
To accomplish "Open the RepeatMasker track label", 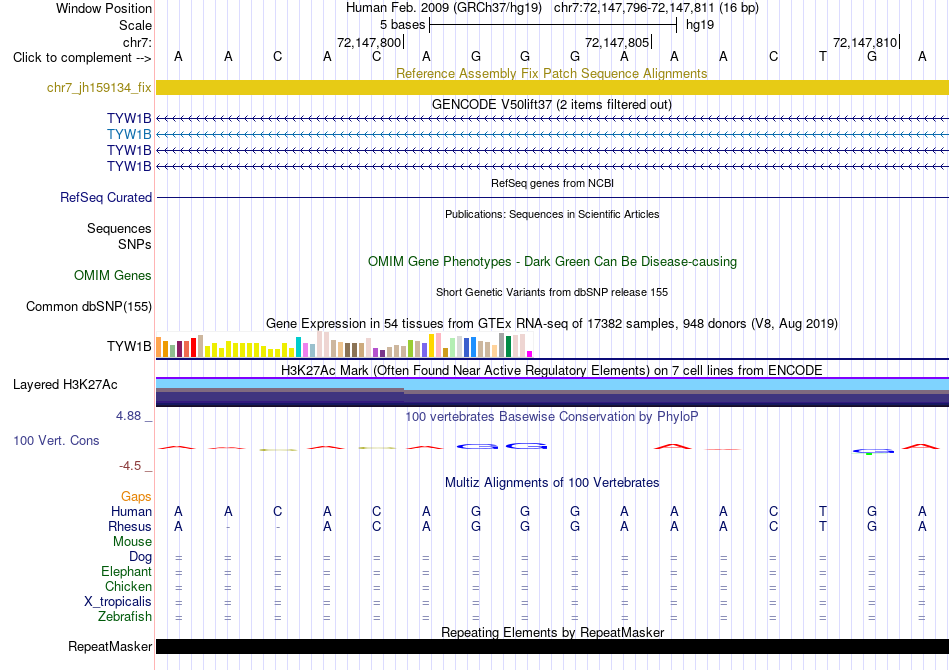I will tap(110, 646).
